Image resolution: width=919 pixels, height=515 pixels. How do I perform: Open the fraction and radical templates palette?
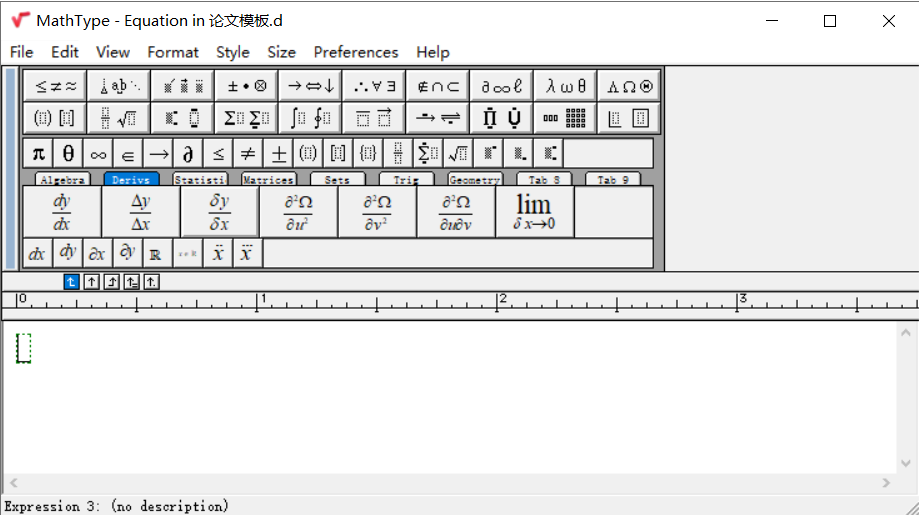pyautogui.click(x=119, y=118)
